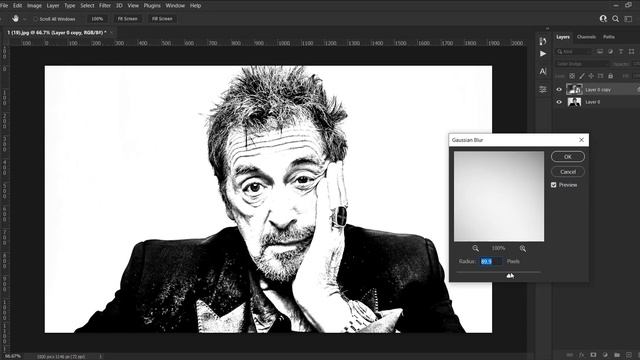Viewport: 640px width, 360px height.
Task: Create new adjustment layer icon
Action: pyautogui.click(x=605, y=355)
